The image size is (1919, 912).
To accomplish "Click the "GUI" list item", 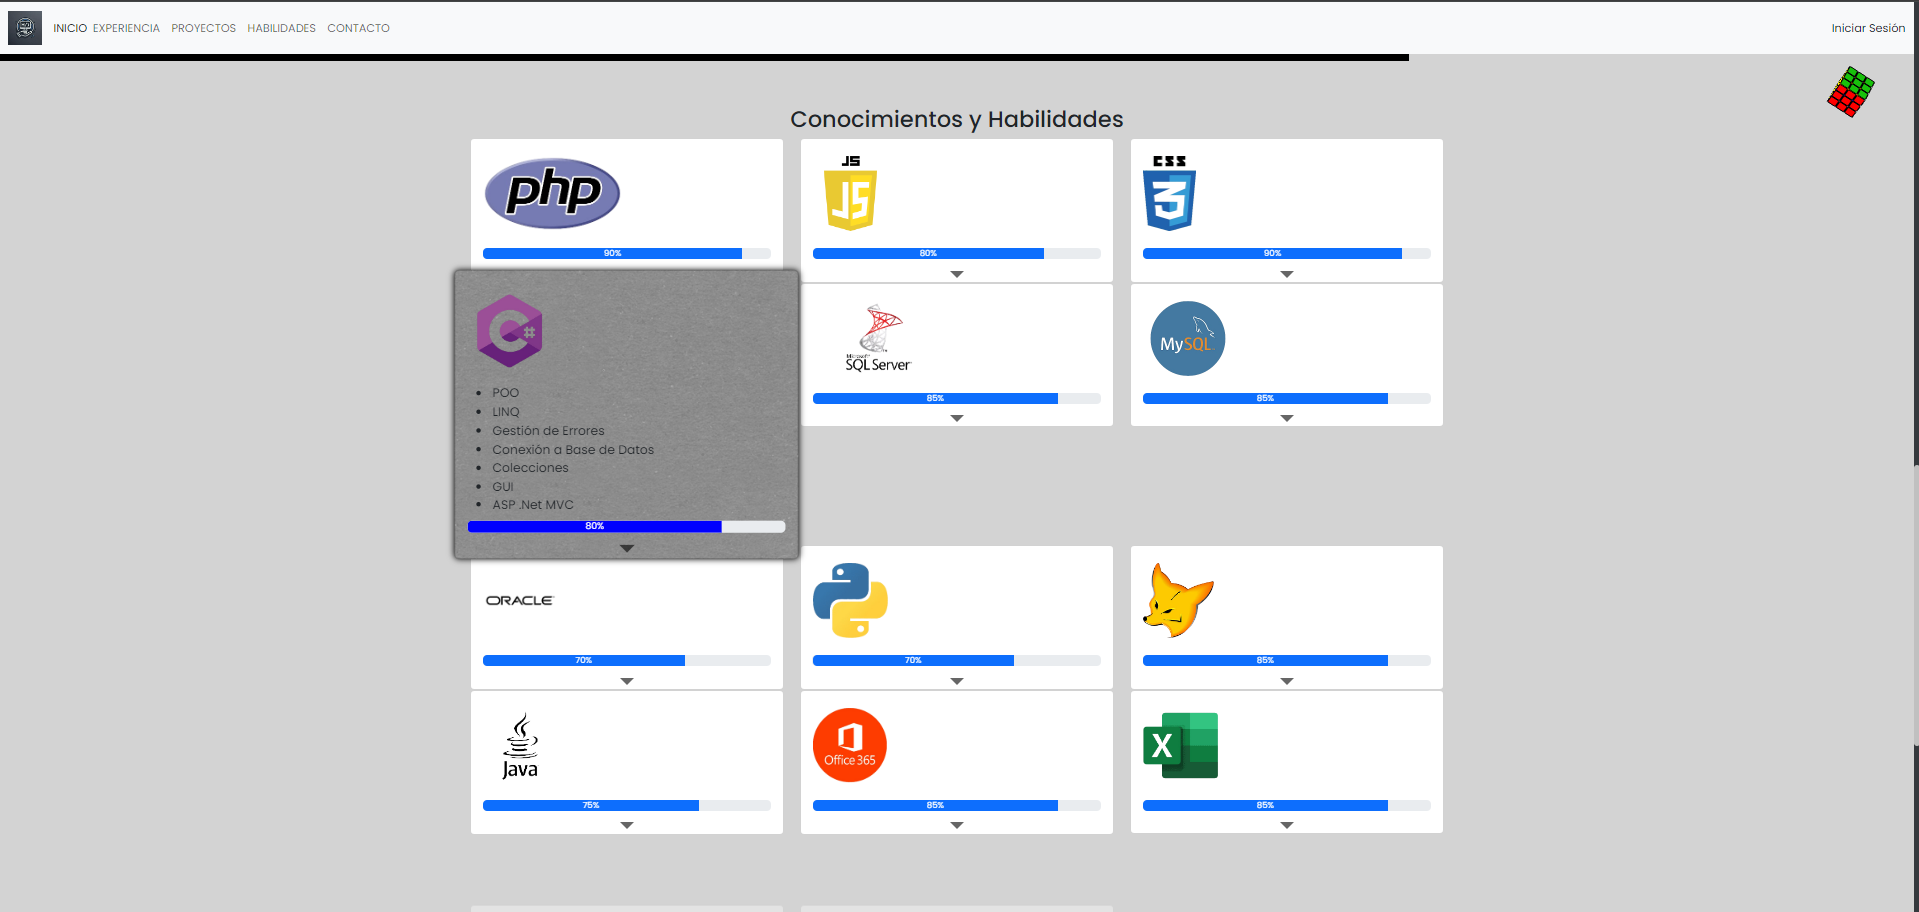I will click(x=503, y=487).
